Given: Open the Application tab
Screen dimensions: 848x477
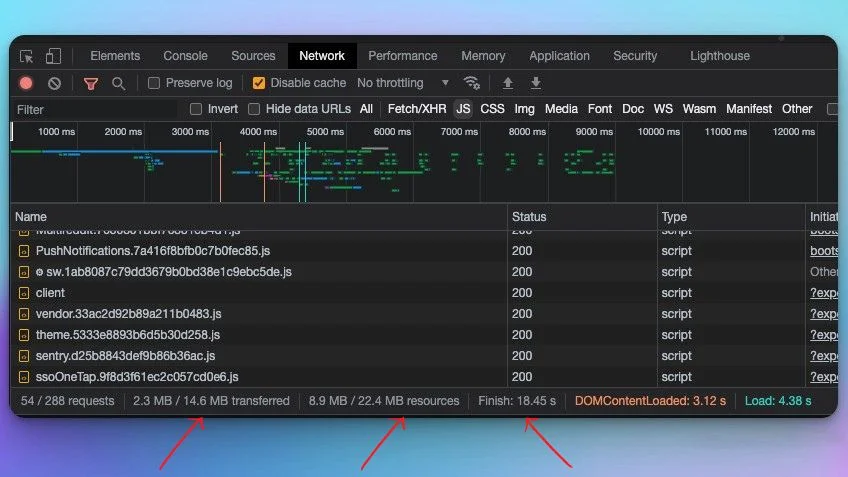Looking at the screenshot, I should [x=559, y=56].
